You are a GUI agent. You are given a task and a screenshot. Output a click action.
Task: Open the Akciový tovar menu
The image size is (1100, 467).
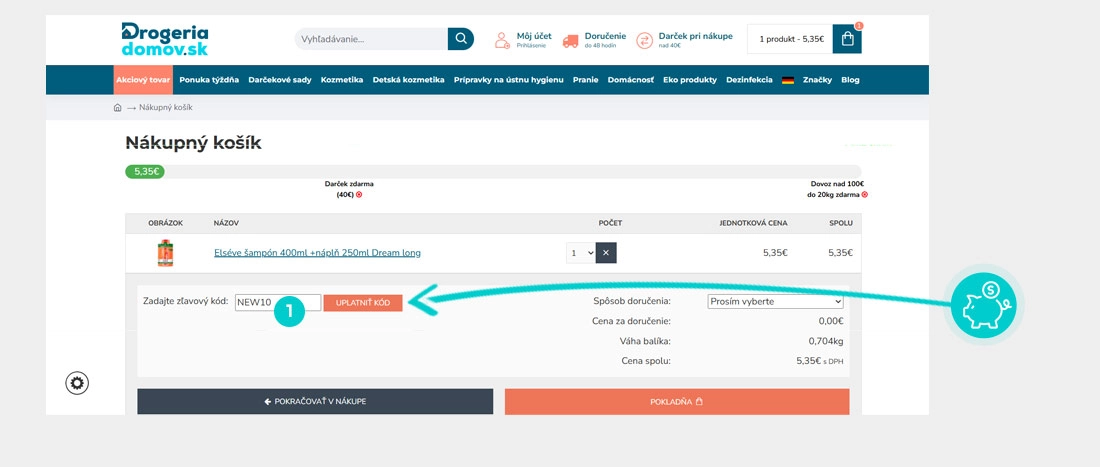pyautogui.click(x=143, y=80)
